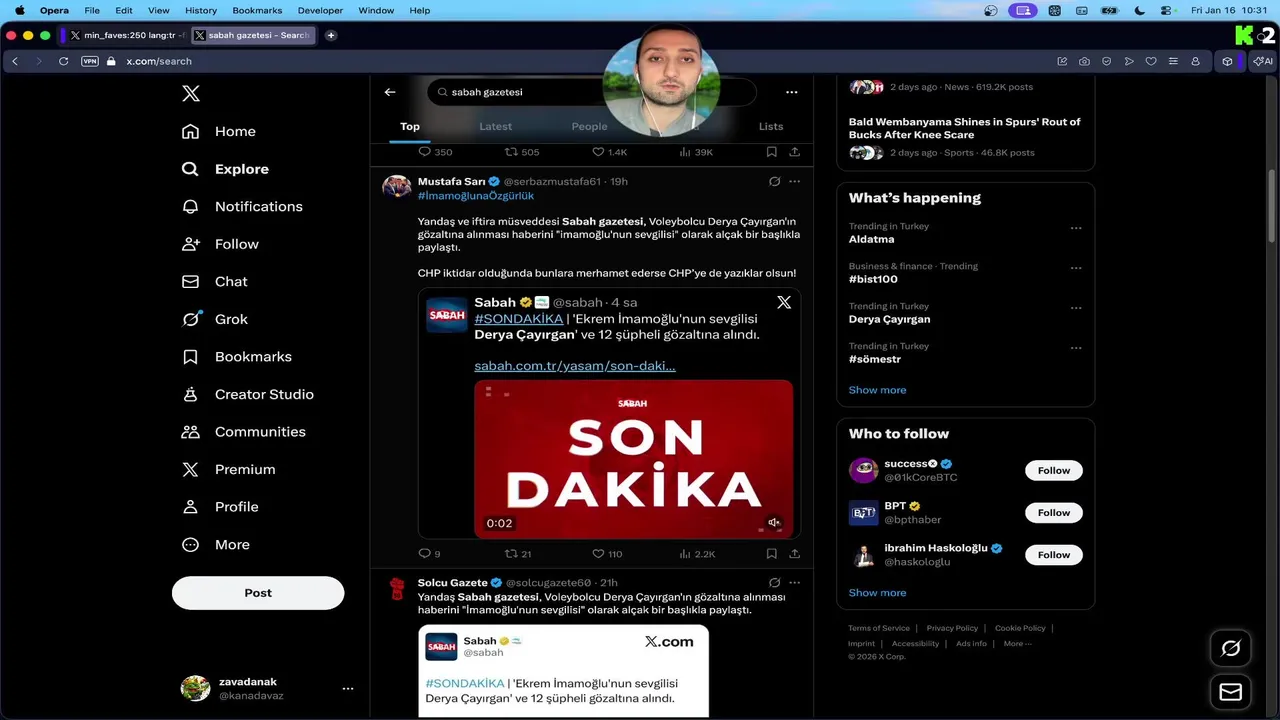Open Bookmarks in the sidebar
Viewport: 1280px width, 720px height.
(237, 357)
